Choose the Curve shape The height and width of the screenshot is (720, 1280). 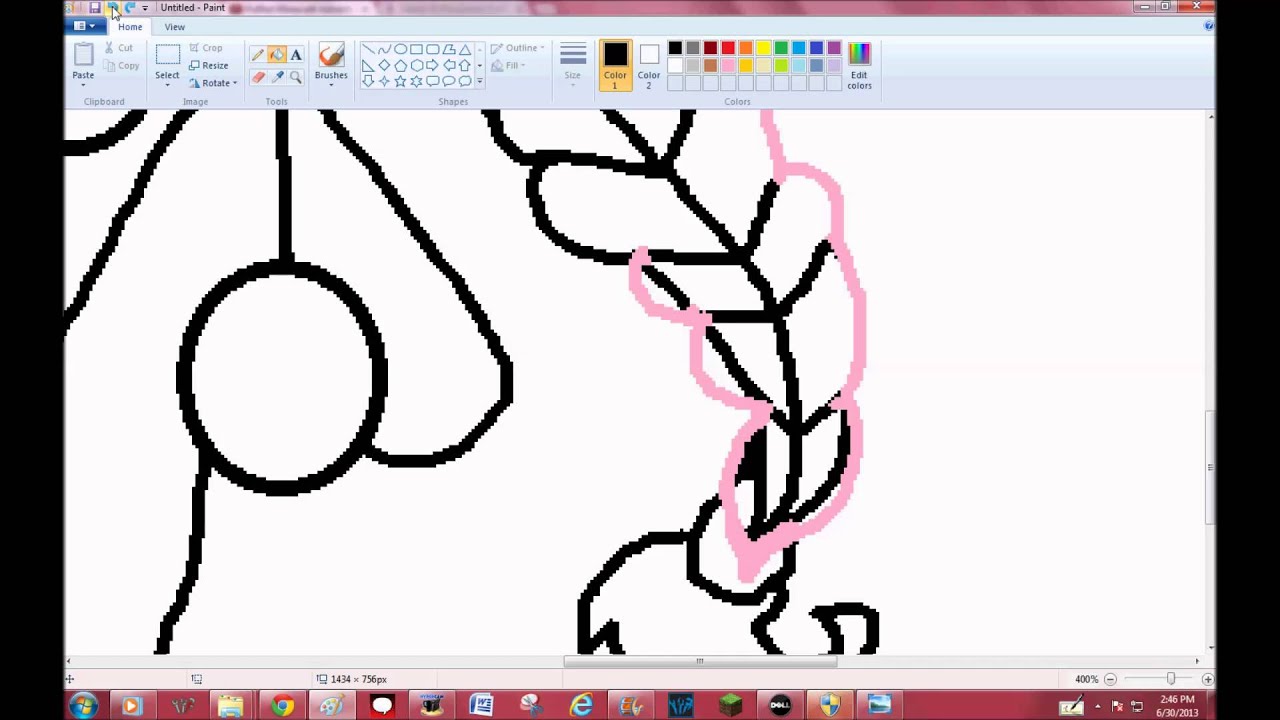(384, 49)
